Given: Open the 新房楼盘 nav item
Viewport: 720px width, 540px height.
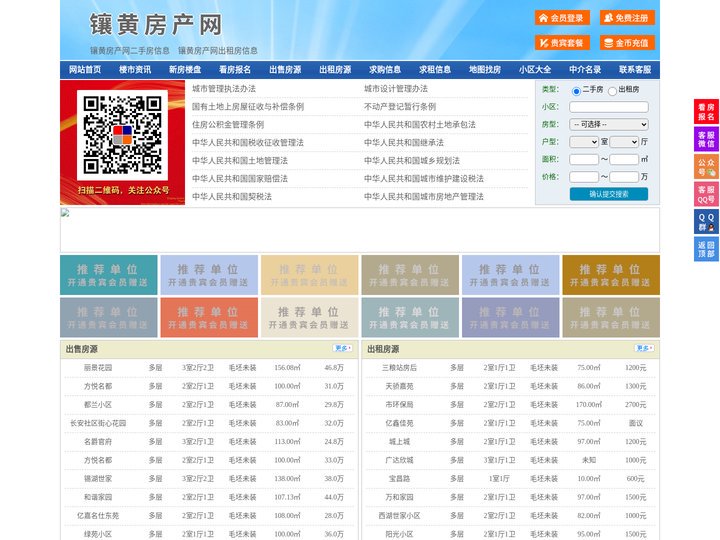Looking at the screenshot, I should coord(185,70).
